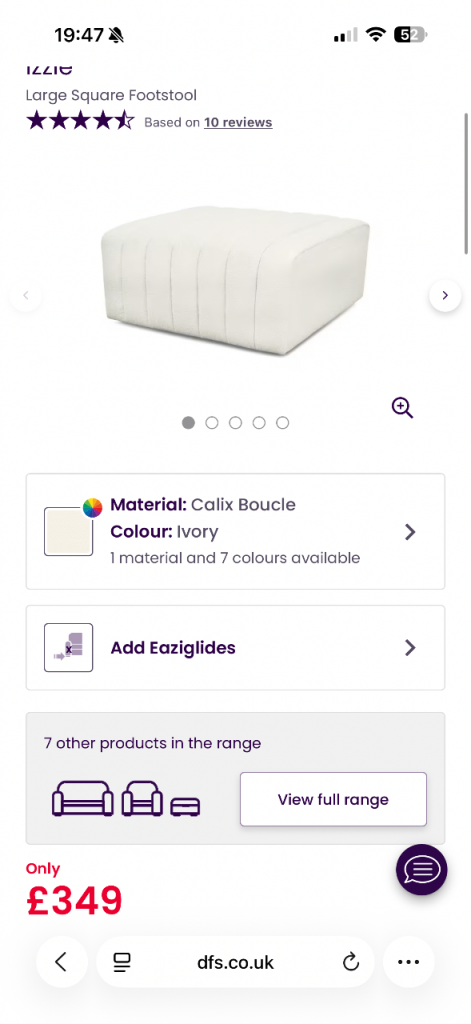Expand the Add Eaziglides chevron
The height and width of the screenshot is (1024, 471).
point(410,647)
